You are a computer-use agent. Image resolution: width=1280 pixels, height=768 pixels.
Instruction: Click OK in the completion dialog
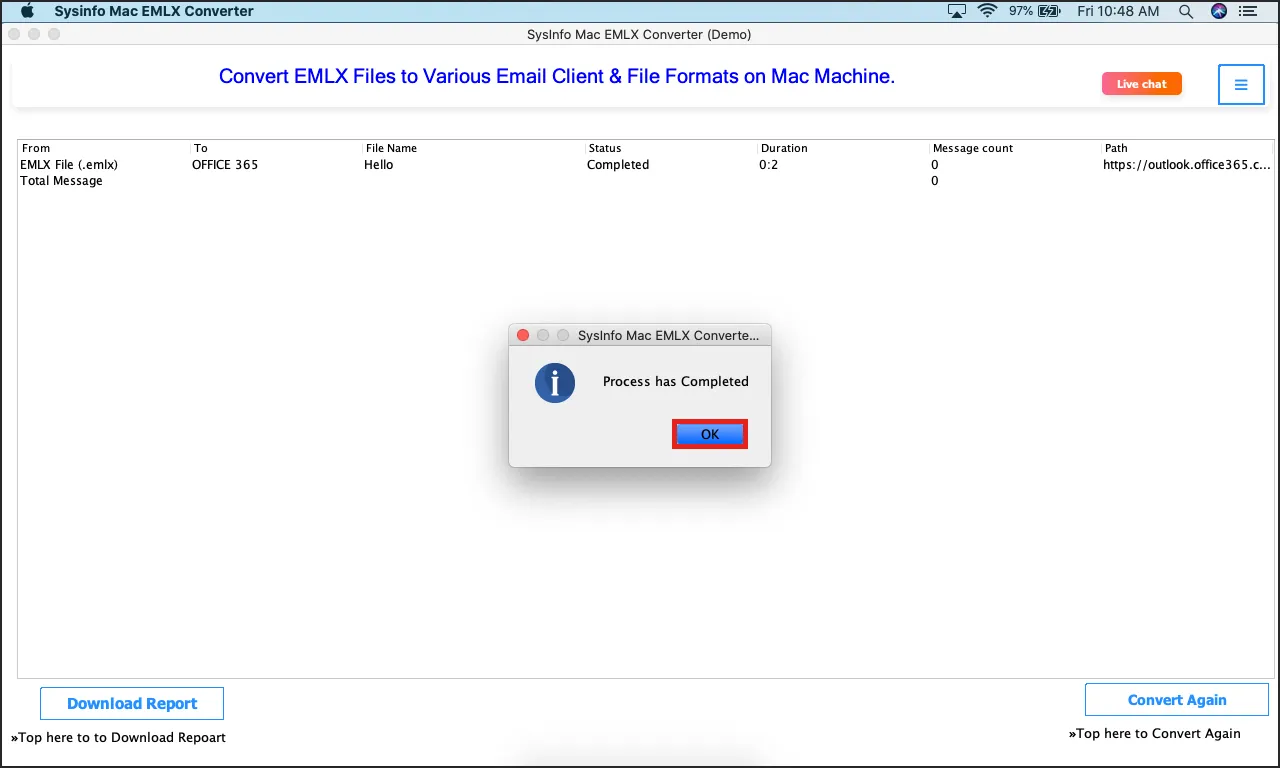click(710, 434)
